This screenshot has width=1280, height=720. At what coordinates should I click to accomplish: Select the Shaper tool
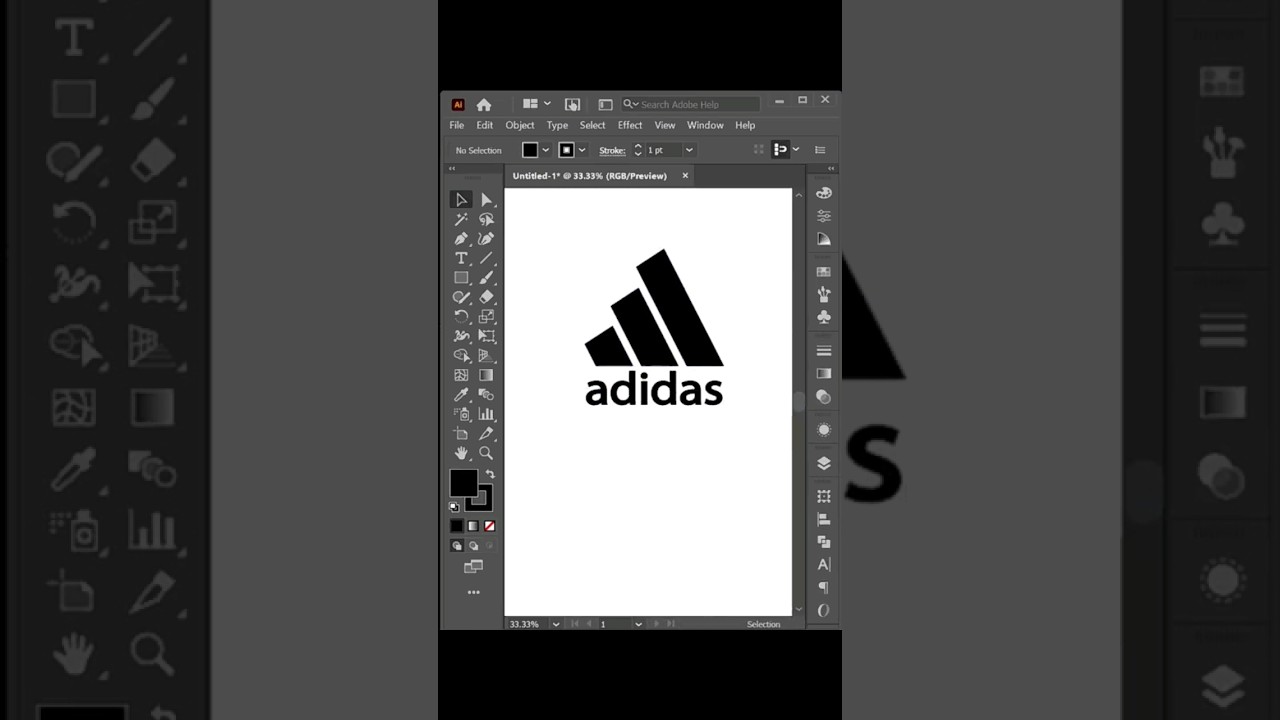click(x=461, y=297)
